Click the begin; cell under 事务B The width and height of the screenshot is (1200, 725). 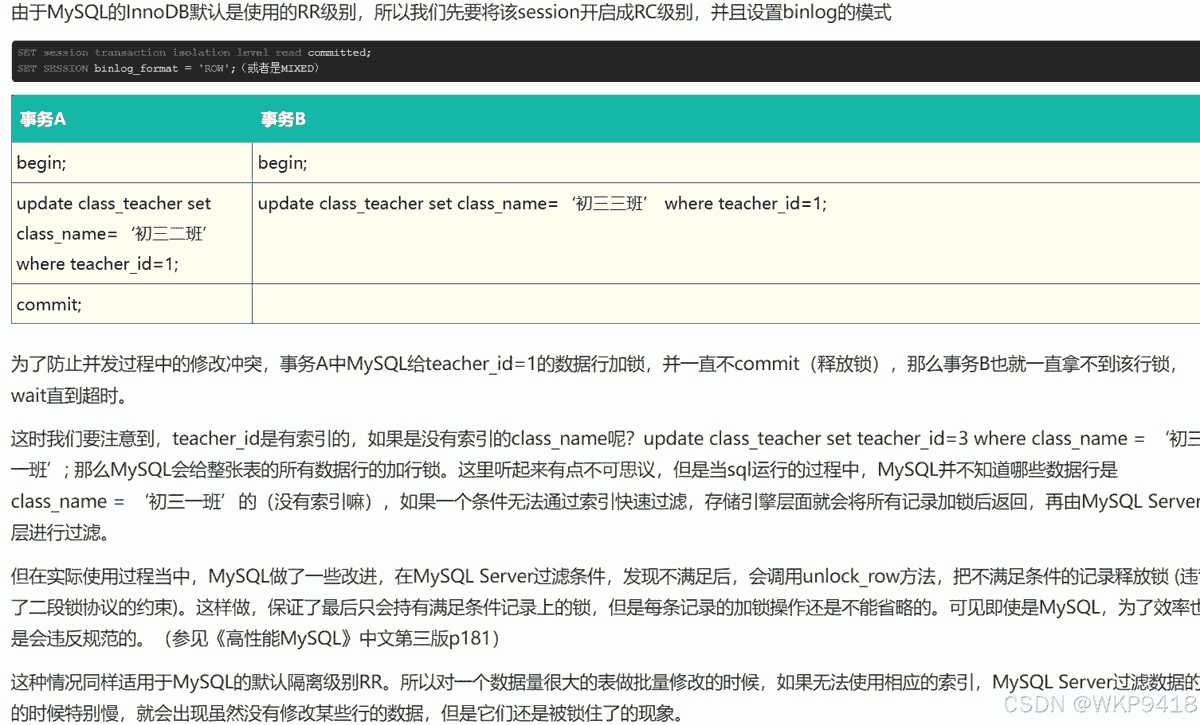coord(283,162)
